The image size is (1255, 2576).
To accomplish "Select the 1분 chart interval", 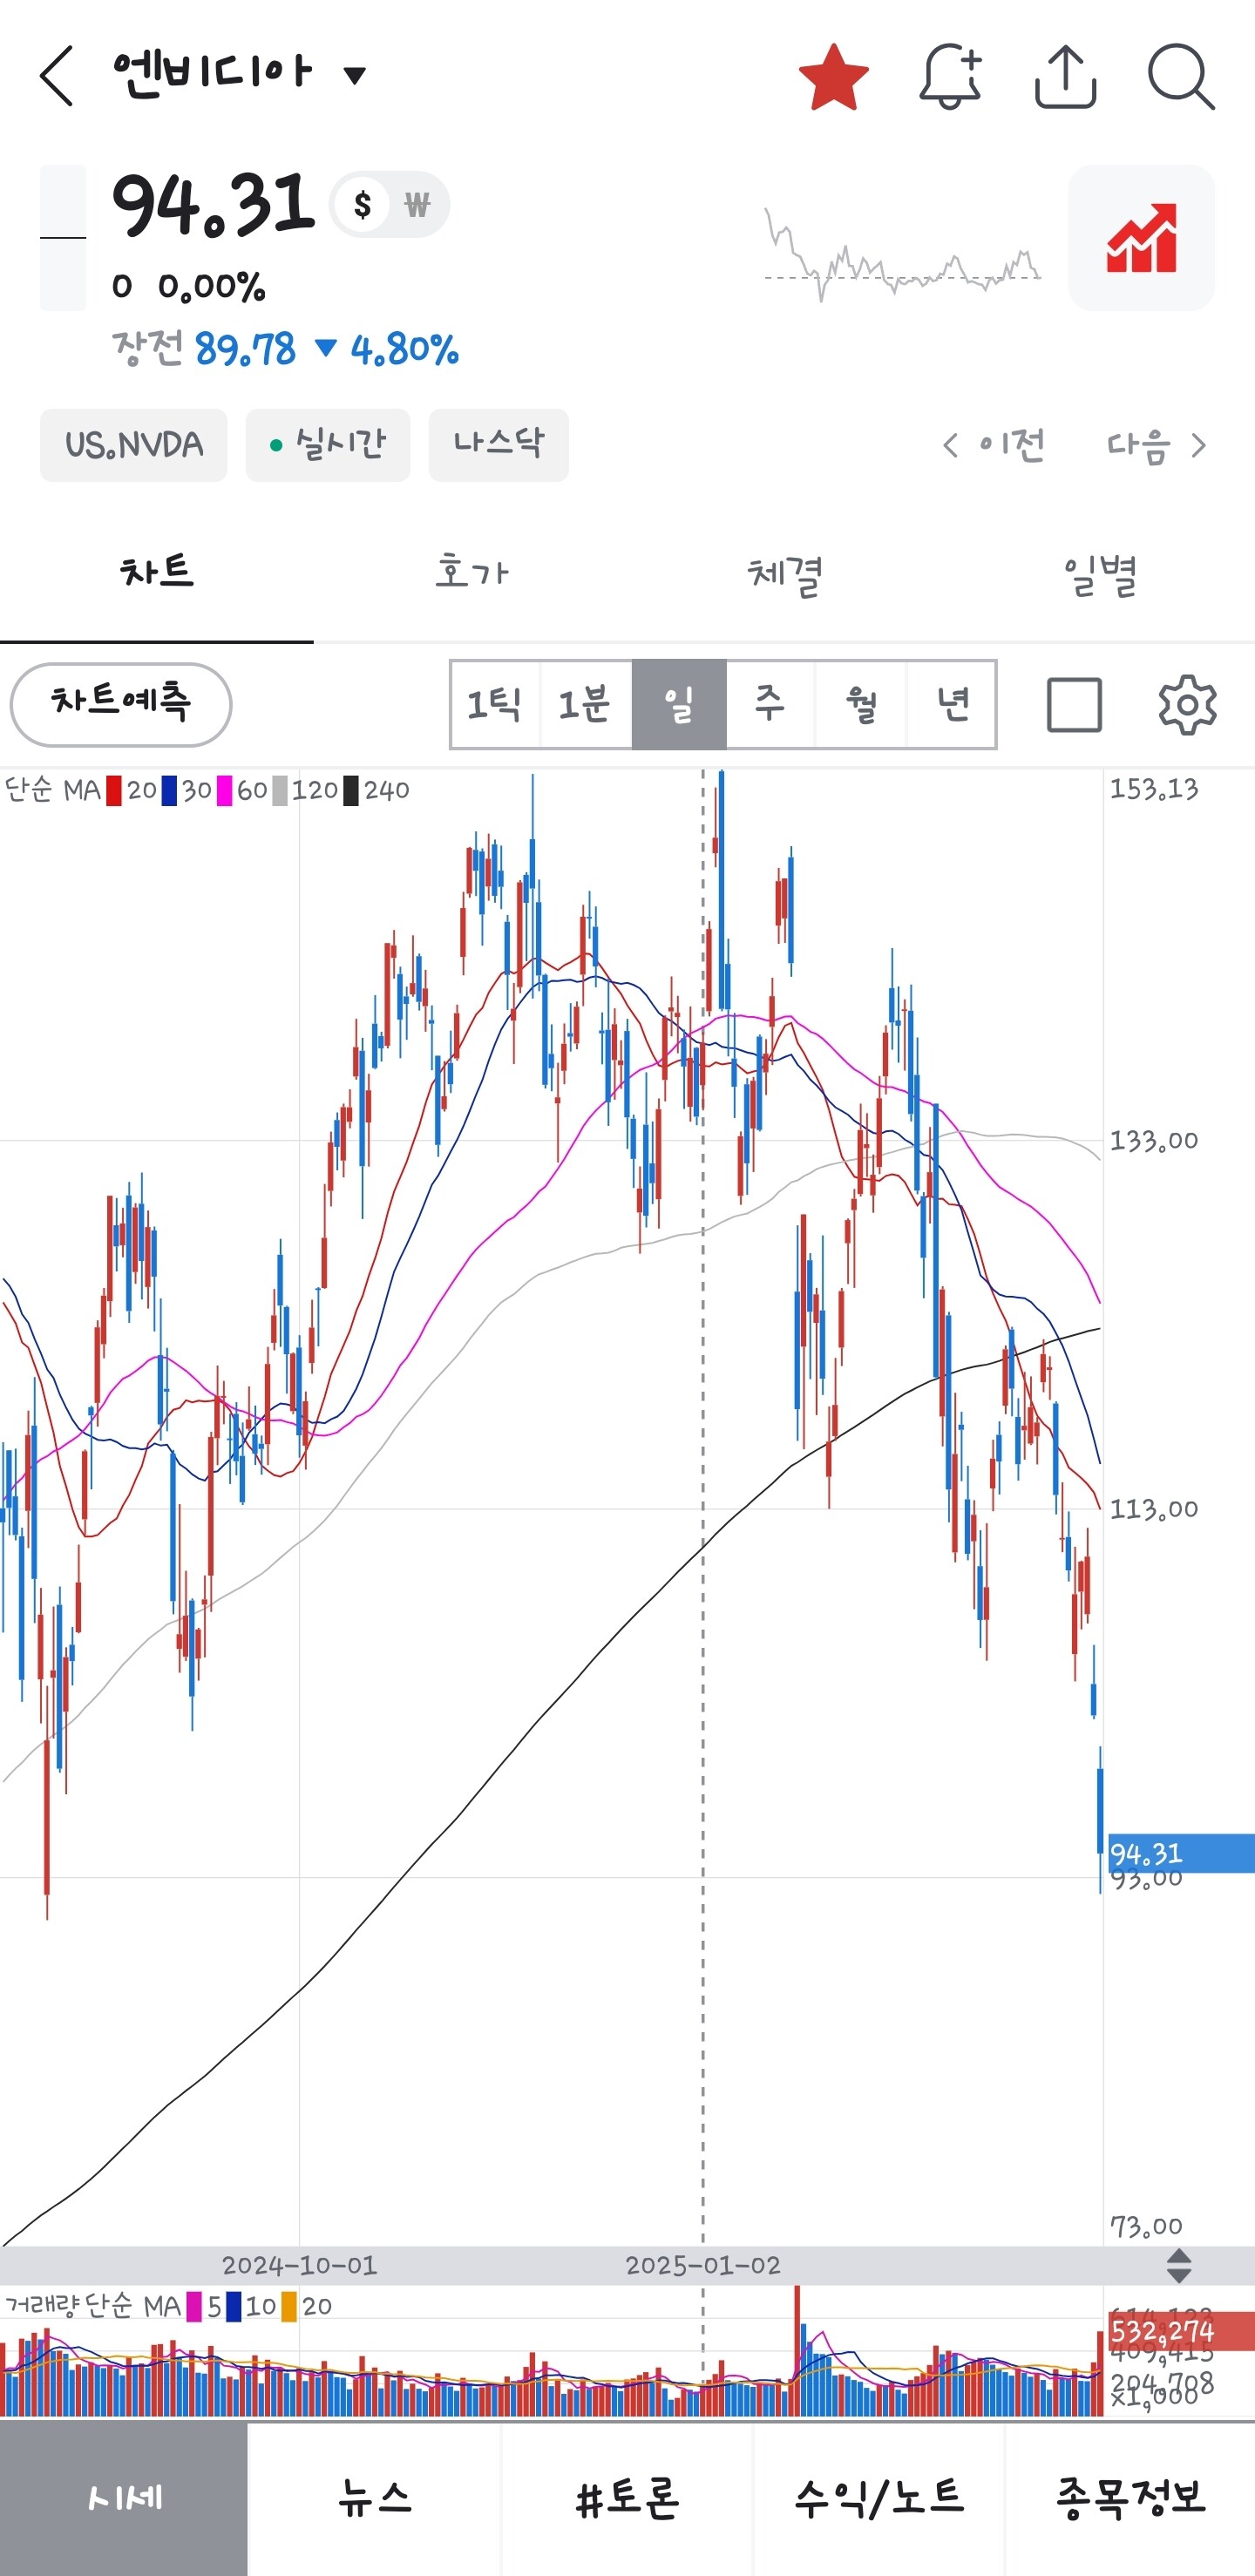I will (585, 704).
